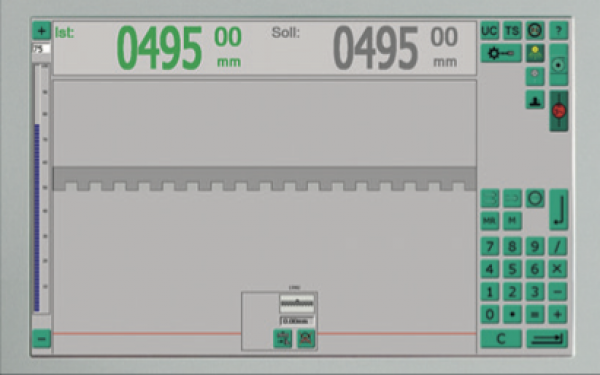This screenshot has height=375, width=600.
Task: Tap the M memory key
Action: (x=512, y=221)
